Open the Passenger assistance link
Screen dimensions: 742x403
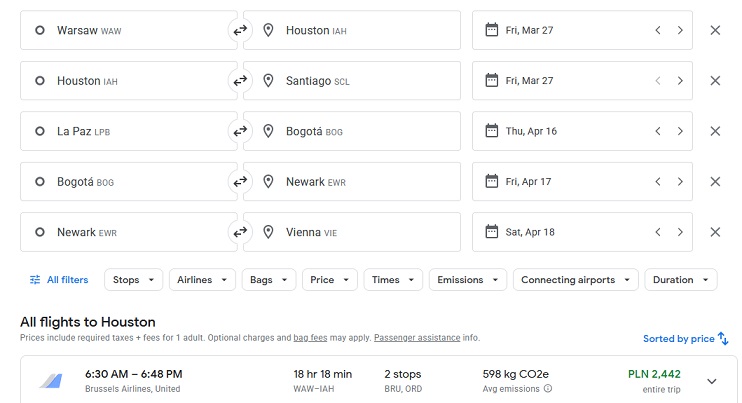[417, 338]
